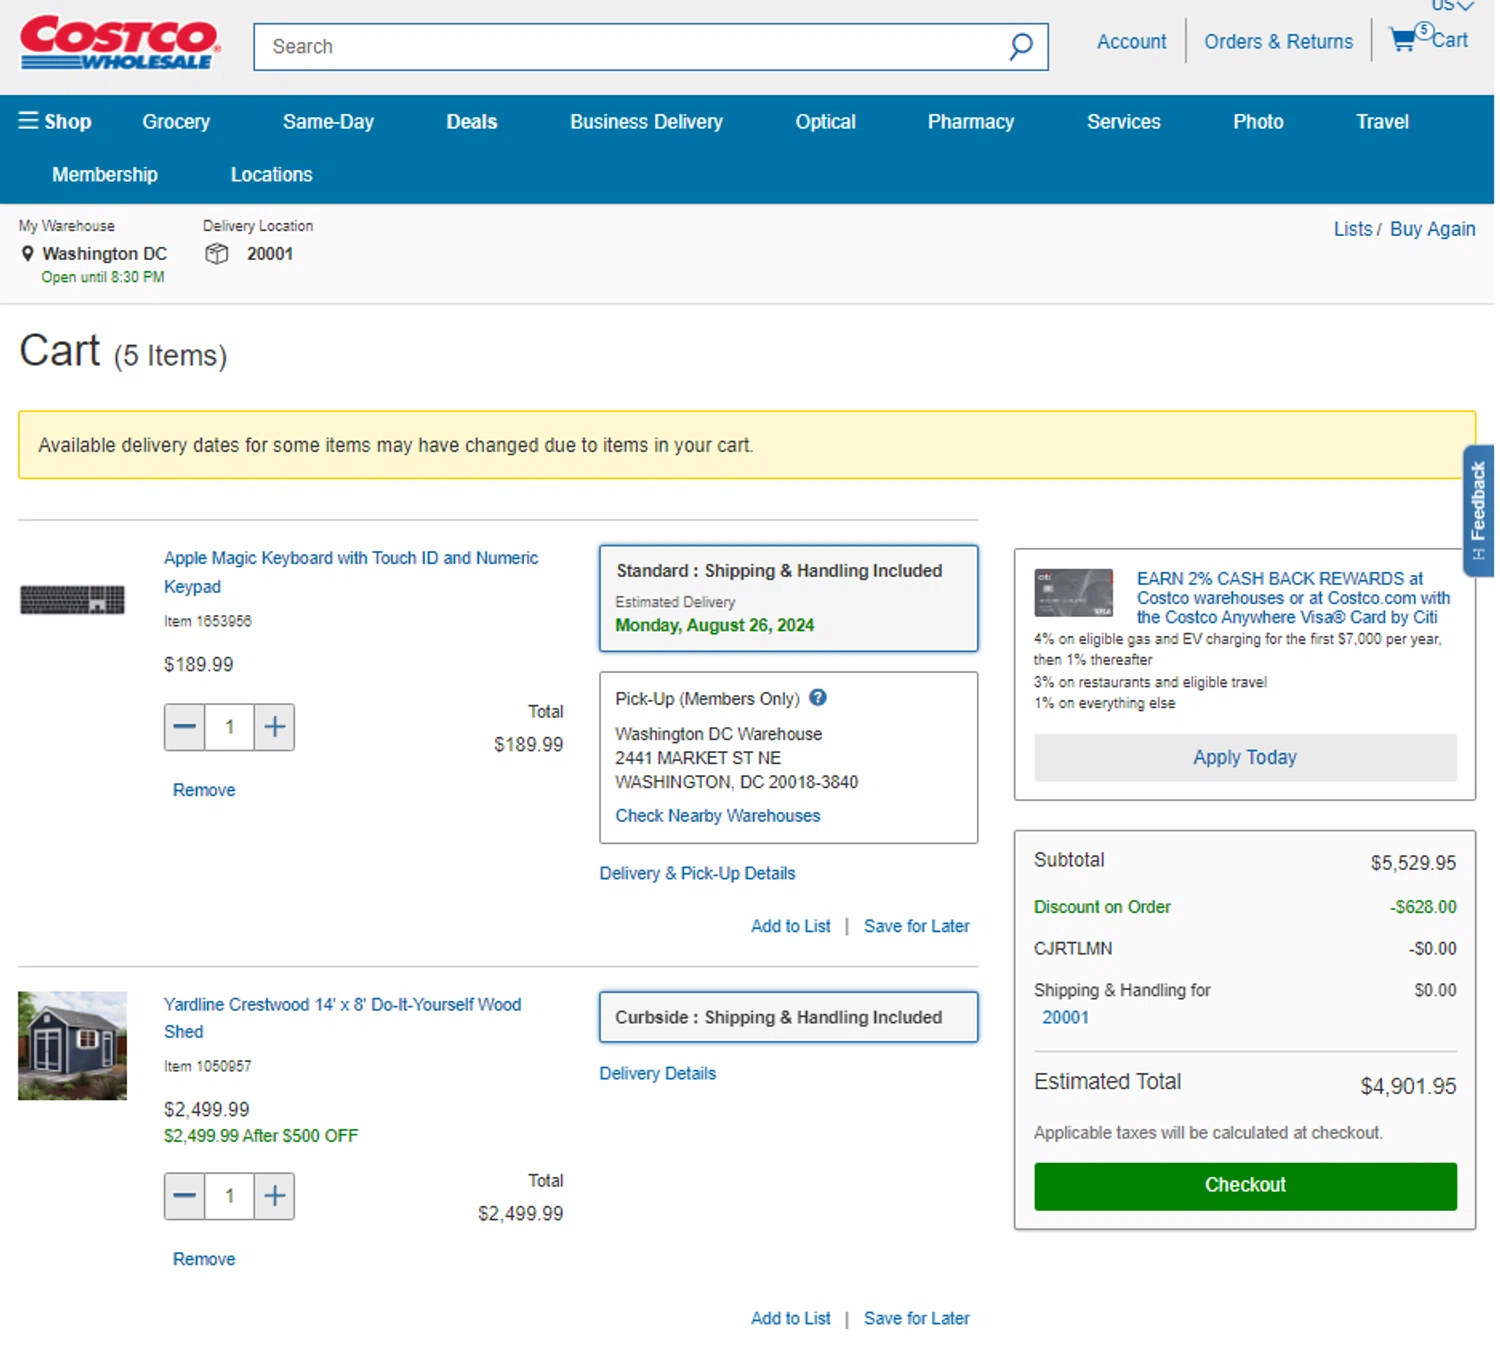The width and height of the screenshot is (1500, 1351).
Task: Increase the Apple Magic Keyboard quantity
Action: 275,727
